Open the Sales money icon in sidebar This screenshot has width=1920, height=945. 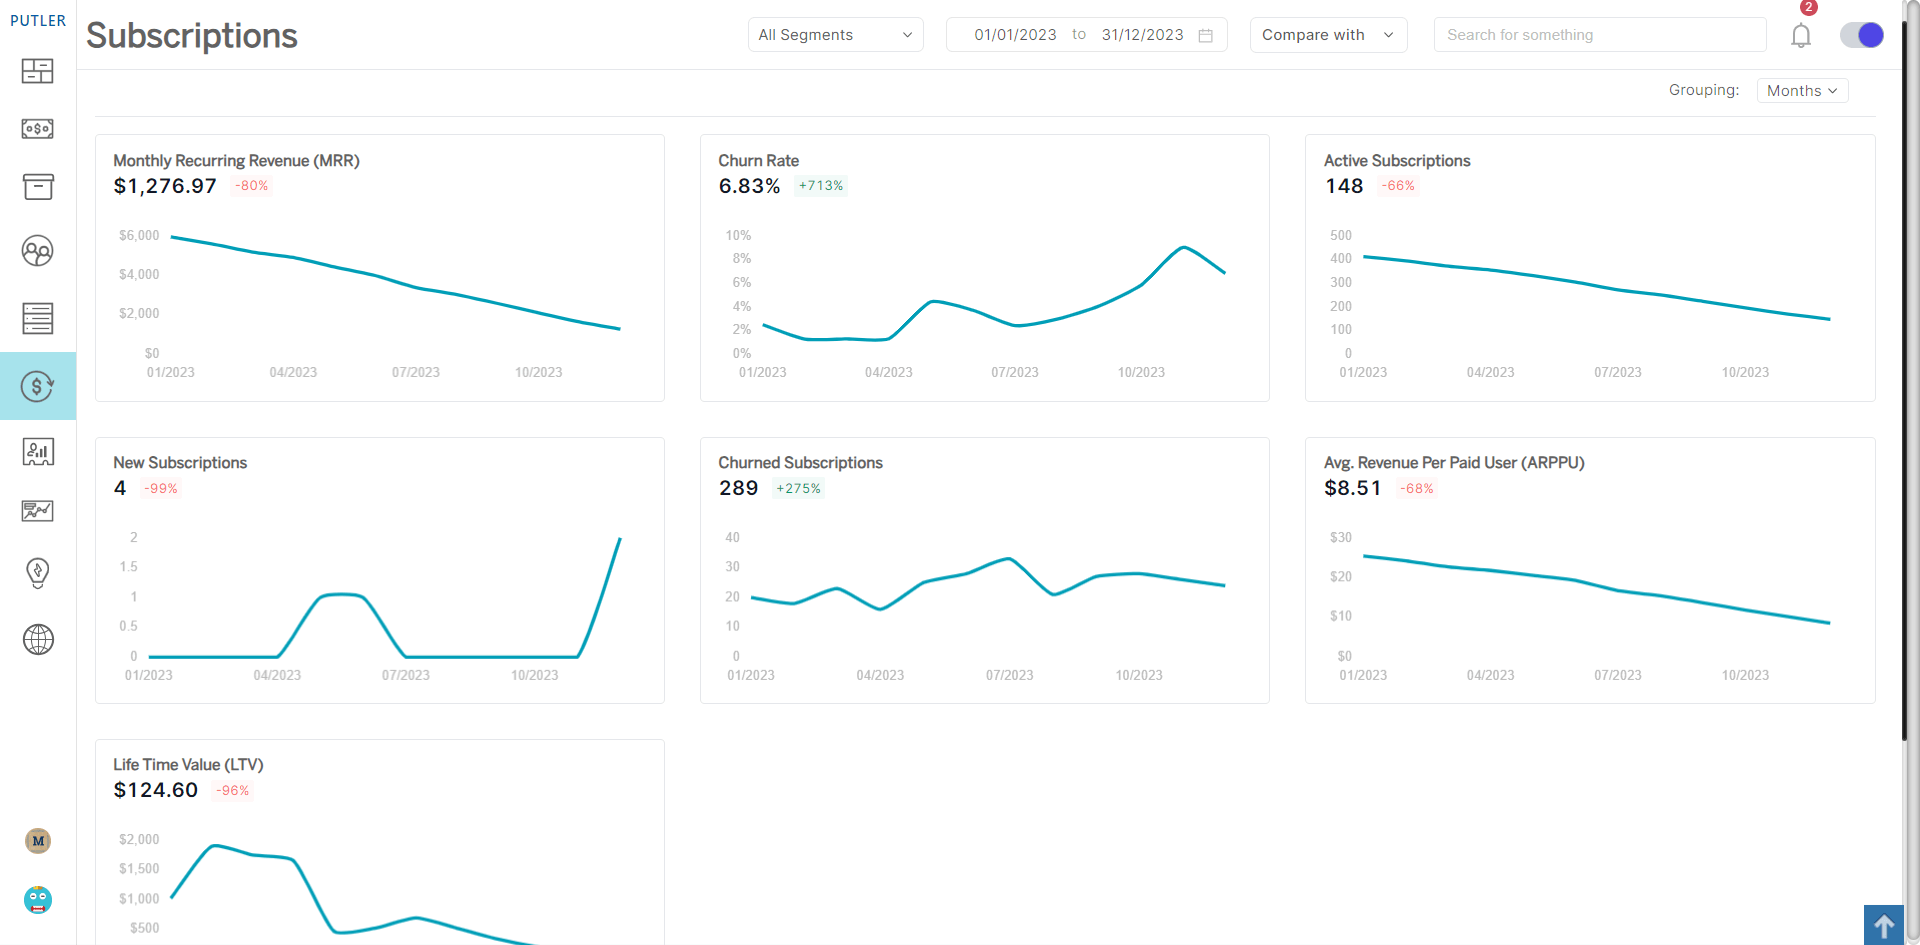38,129
